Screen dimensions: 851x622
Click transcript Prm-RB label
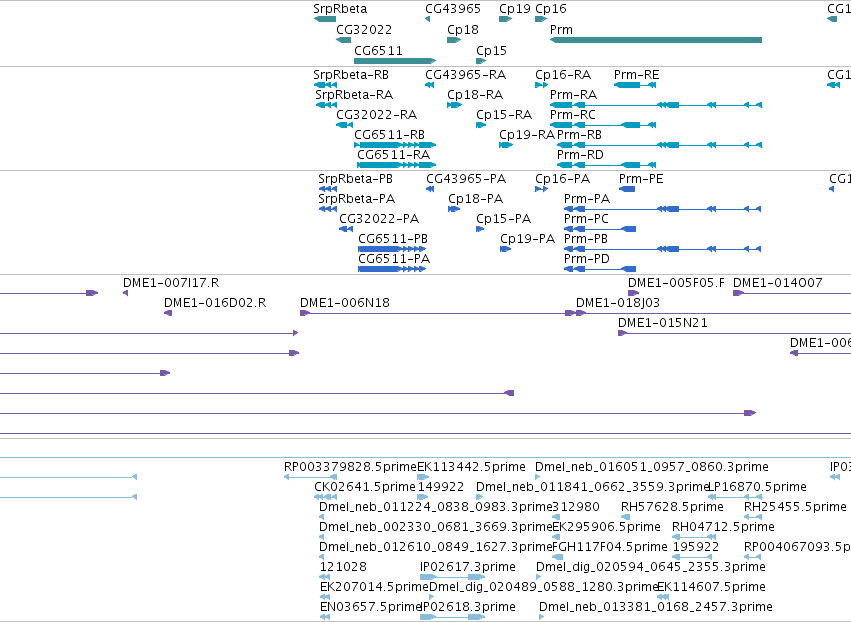coord(579,135)
